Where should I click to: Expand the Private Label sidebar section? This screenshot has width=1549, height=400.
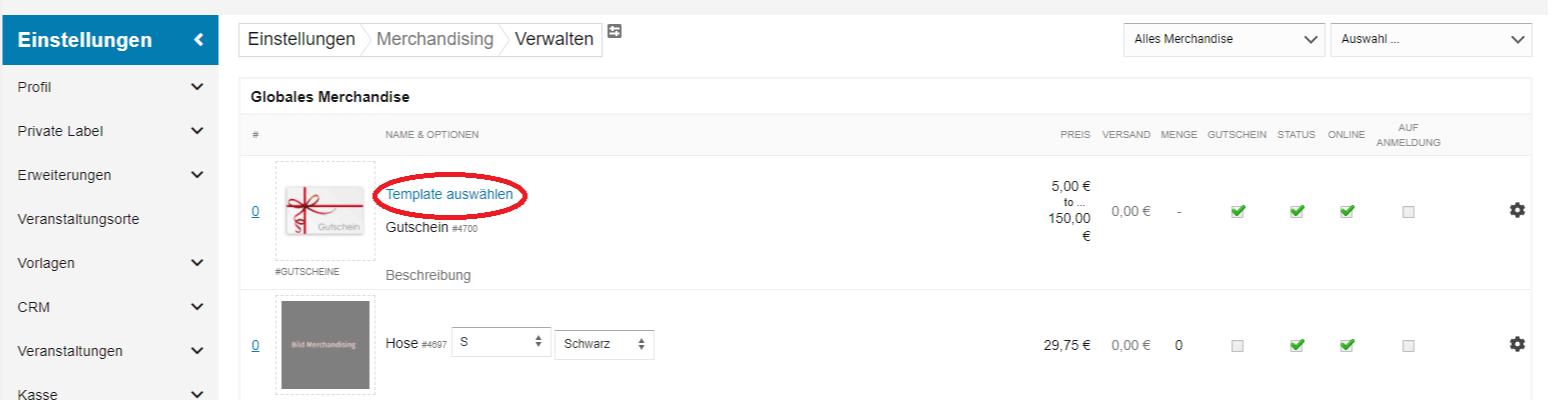click(x=109, y=131)
